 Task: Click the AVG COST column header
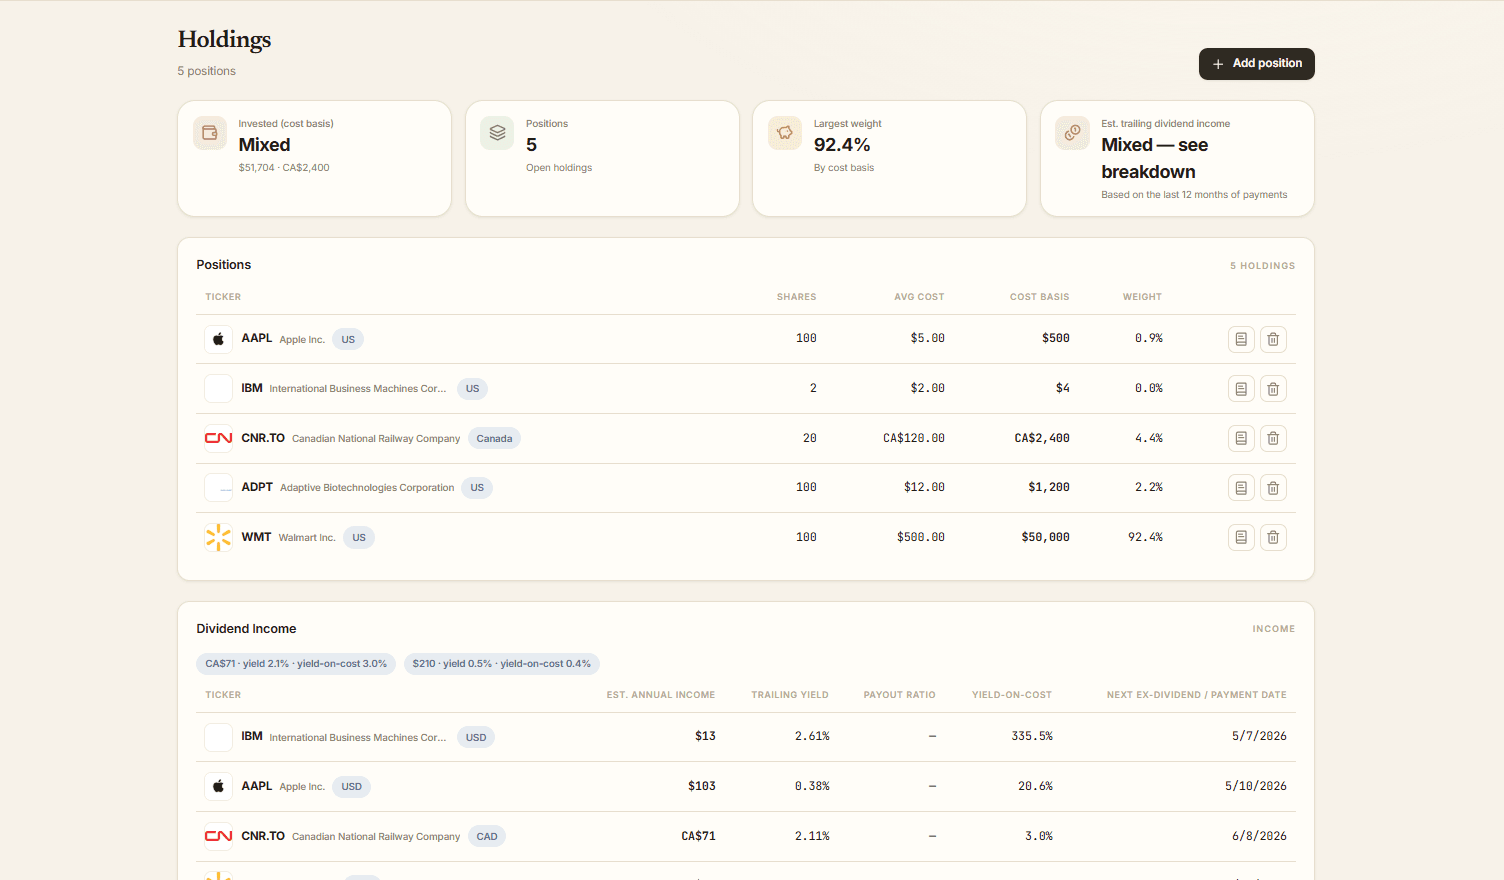click(919, 297)
